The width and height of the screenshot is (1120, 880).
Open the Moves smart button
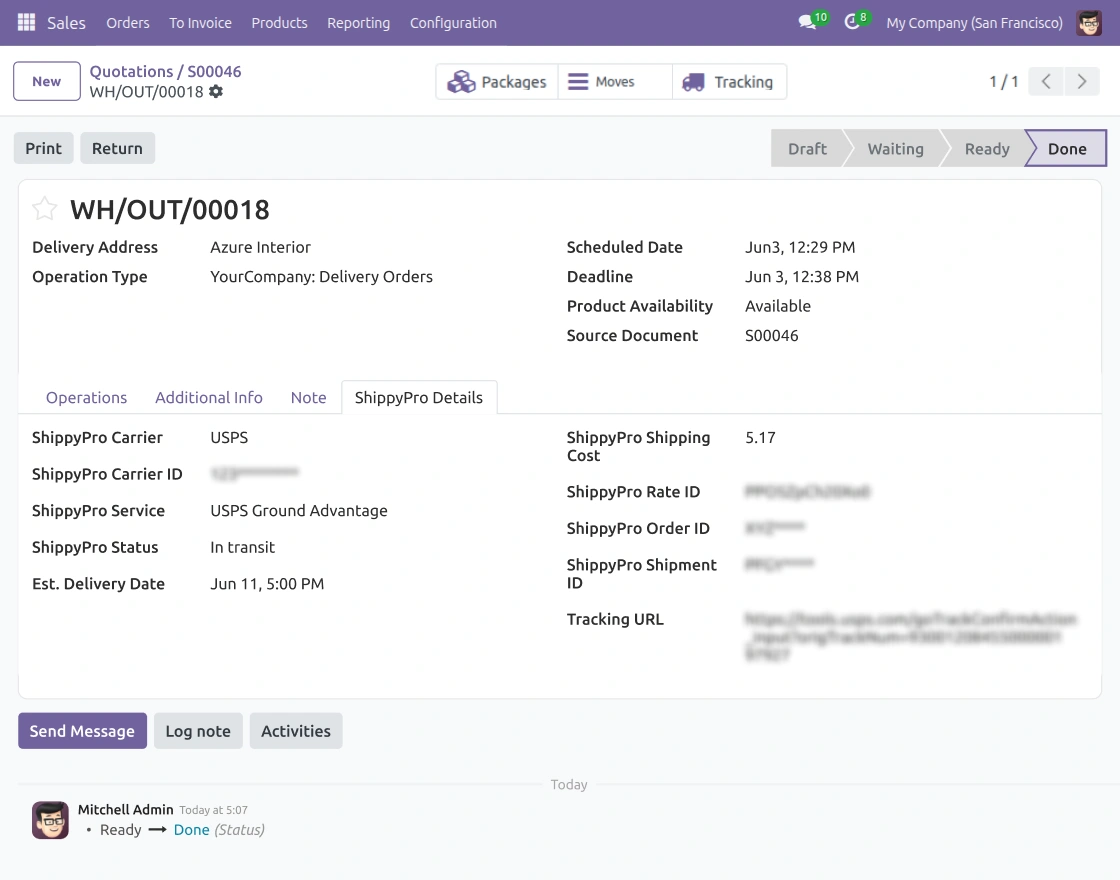pyautogui.click(x=615, y=81)
